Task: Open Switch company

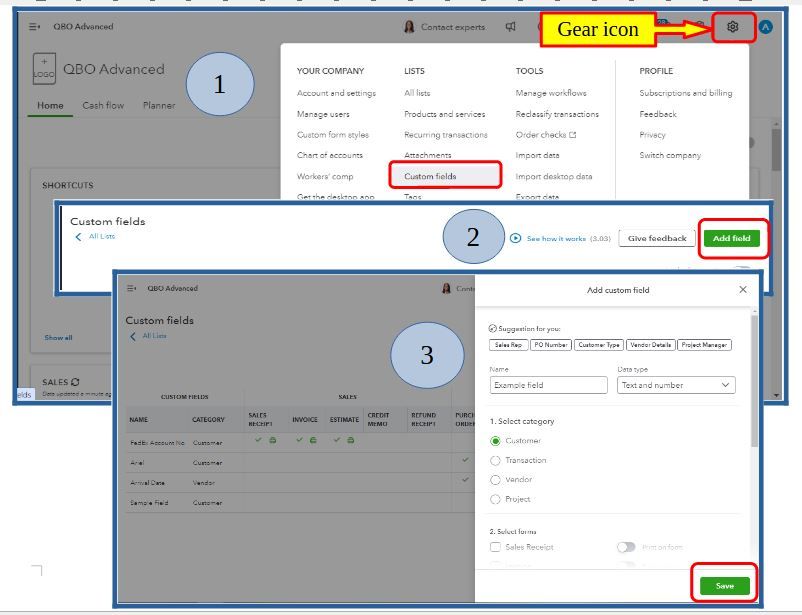Action: [x=670, y=155]
